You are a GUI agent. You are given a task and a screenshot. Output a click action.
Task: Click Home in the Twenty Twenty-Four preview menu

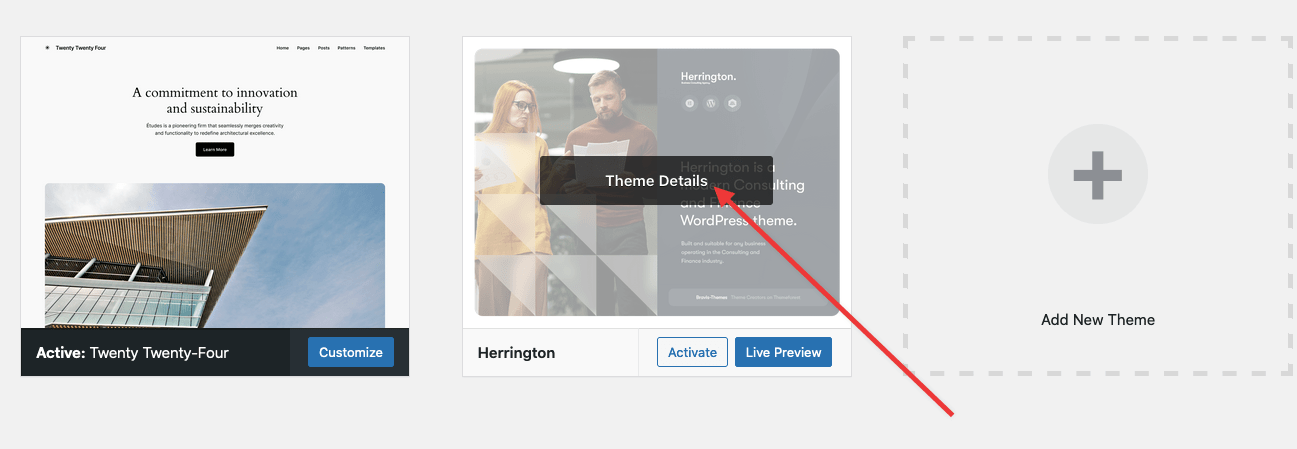pyautogui.click(x=283, y=48)
